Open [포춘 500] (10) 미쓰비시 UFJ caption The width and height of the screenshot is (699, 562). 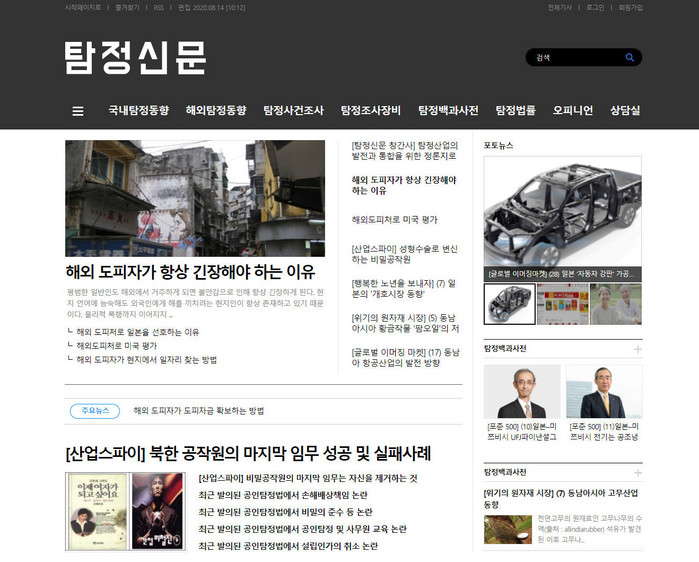pyautogui.click(x=522, y=432)
